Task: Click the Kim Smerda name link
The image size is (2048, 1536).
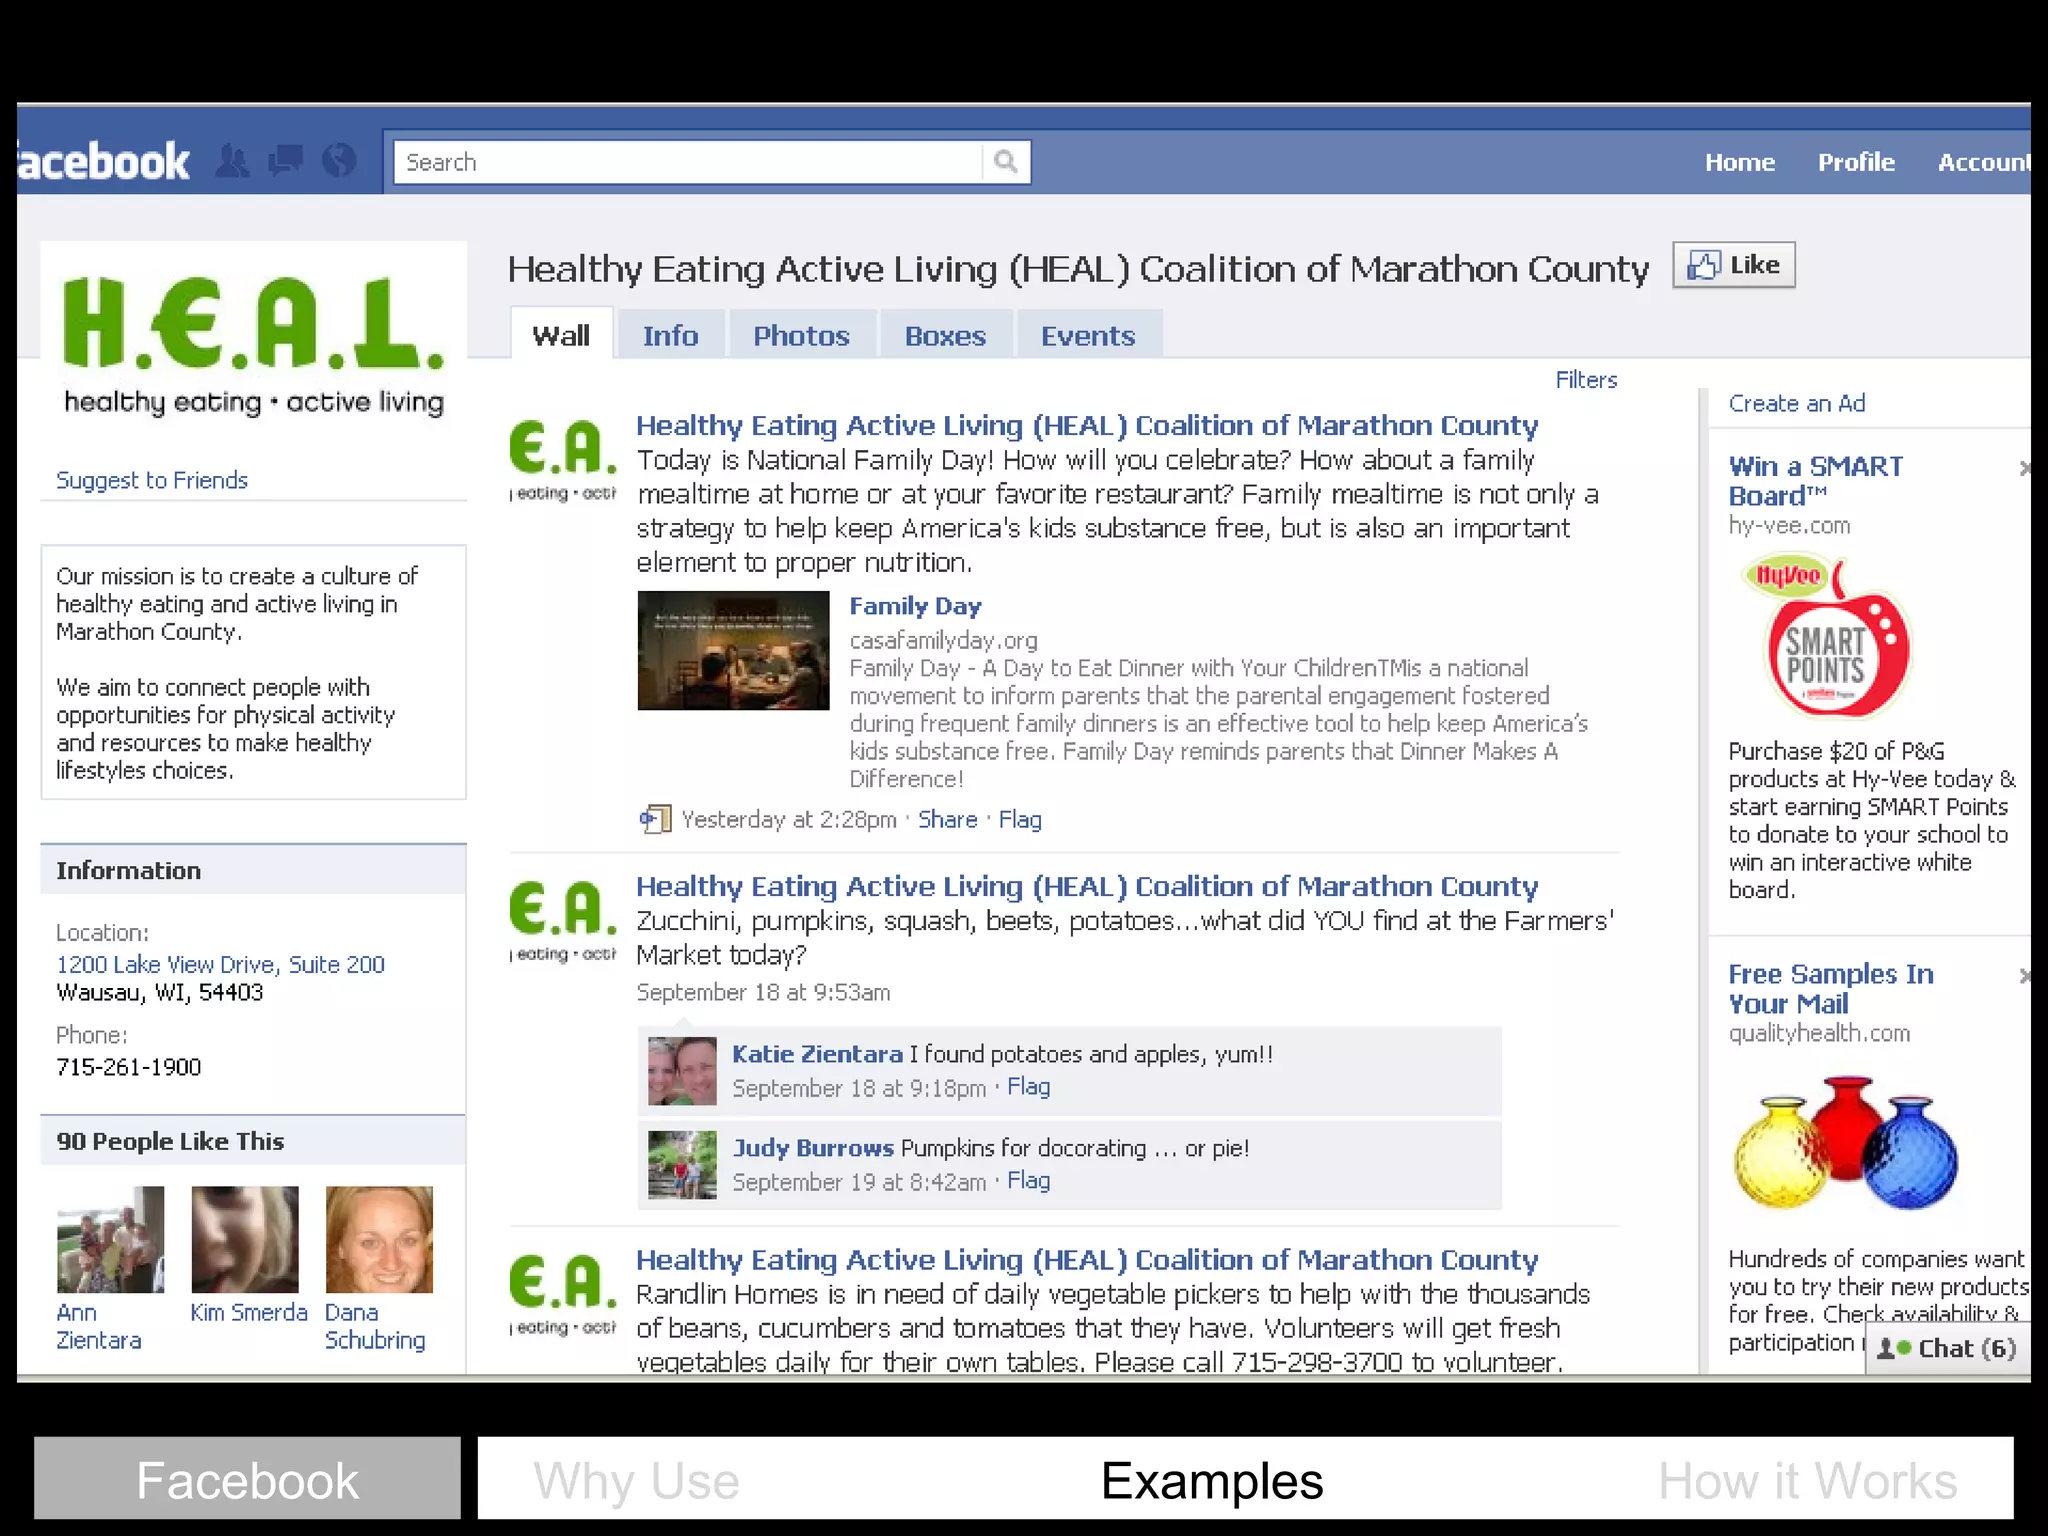Action: pos(249,1313)
